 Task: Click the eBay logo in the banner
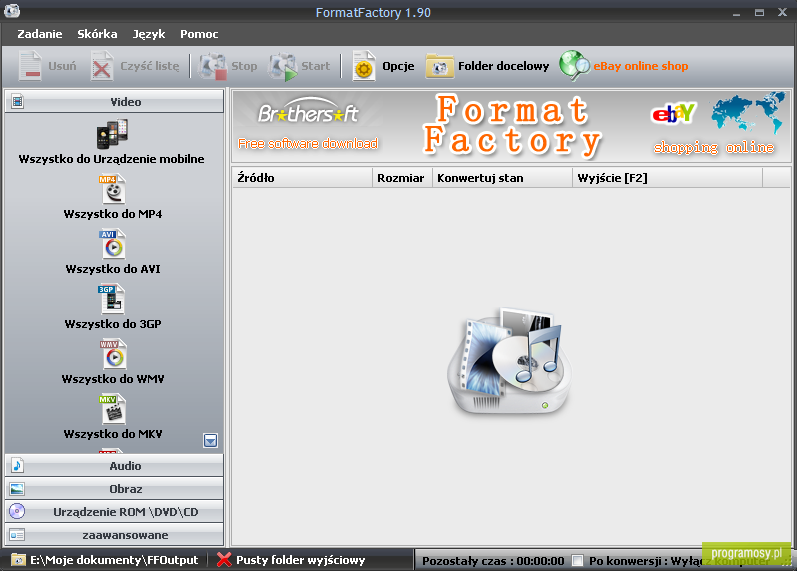(674, 113)
